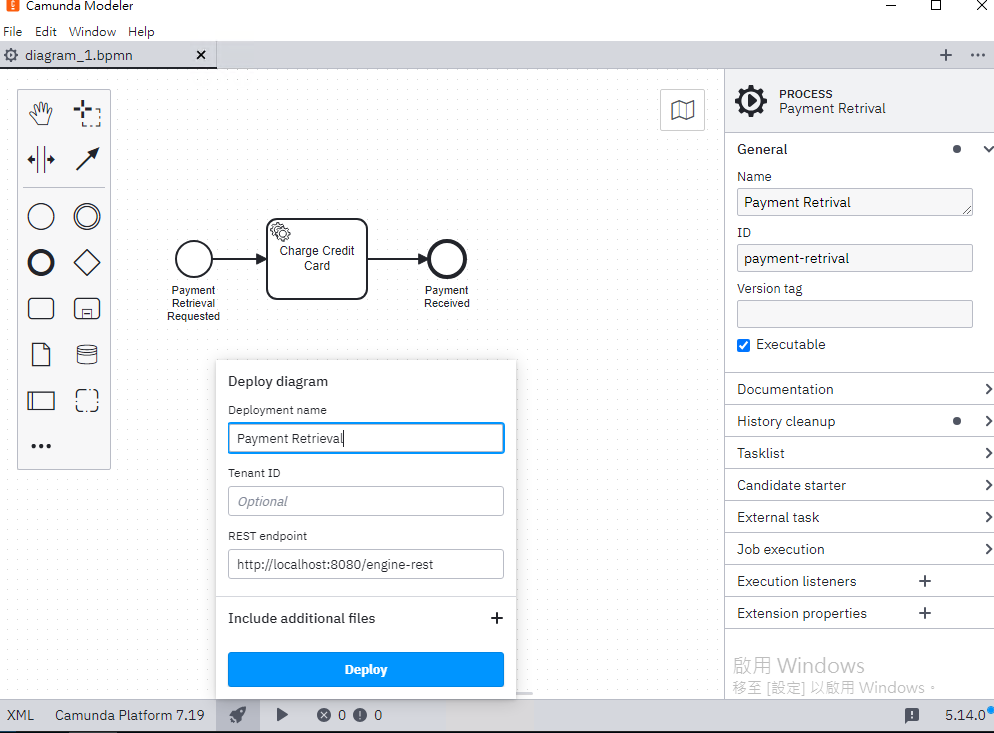Screen dimensions: 994x733
Task: Create a task rectangle from palette
Action: pyautogui.click(x=41, y=309)
